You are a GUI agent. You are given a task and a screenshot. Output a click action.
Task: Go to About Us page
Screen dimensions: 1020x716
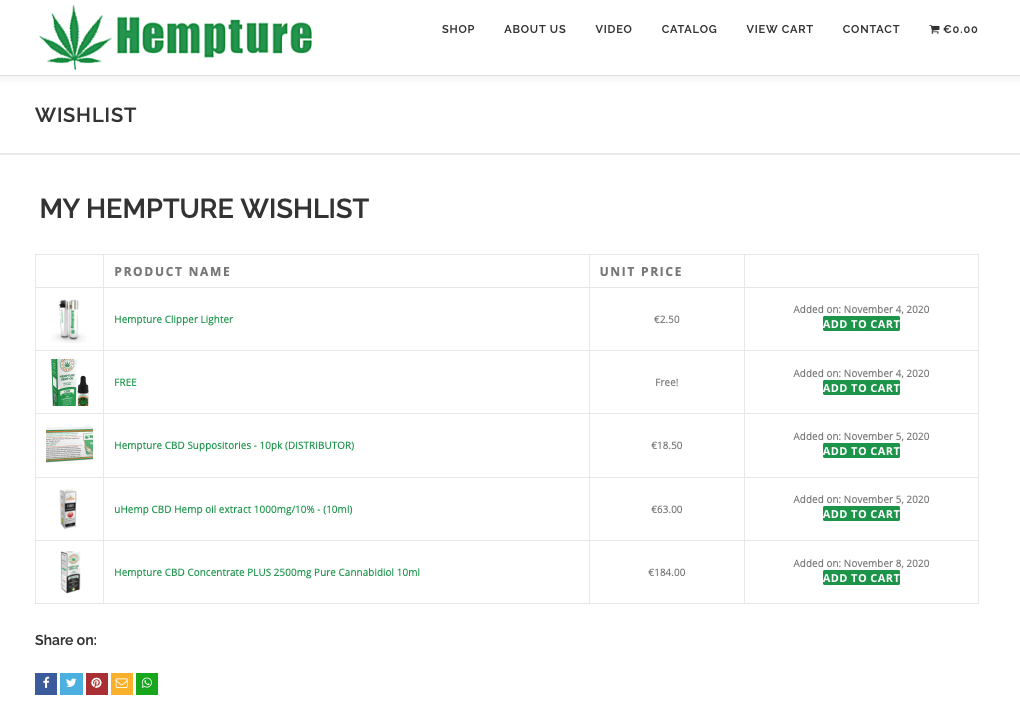[535, 29]
